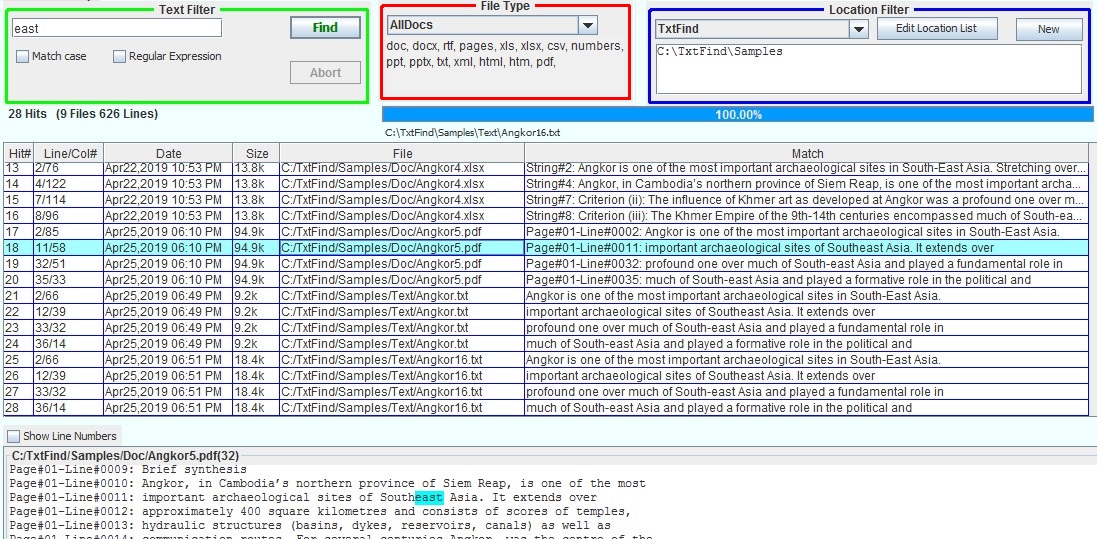
Task: Click the Abort button
Action: pos(325,73)
